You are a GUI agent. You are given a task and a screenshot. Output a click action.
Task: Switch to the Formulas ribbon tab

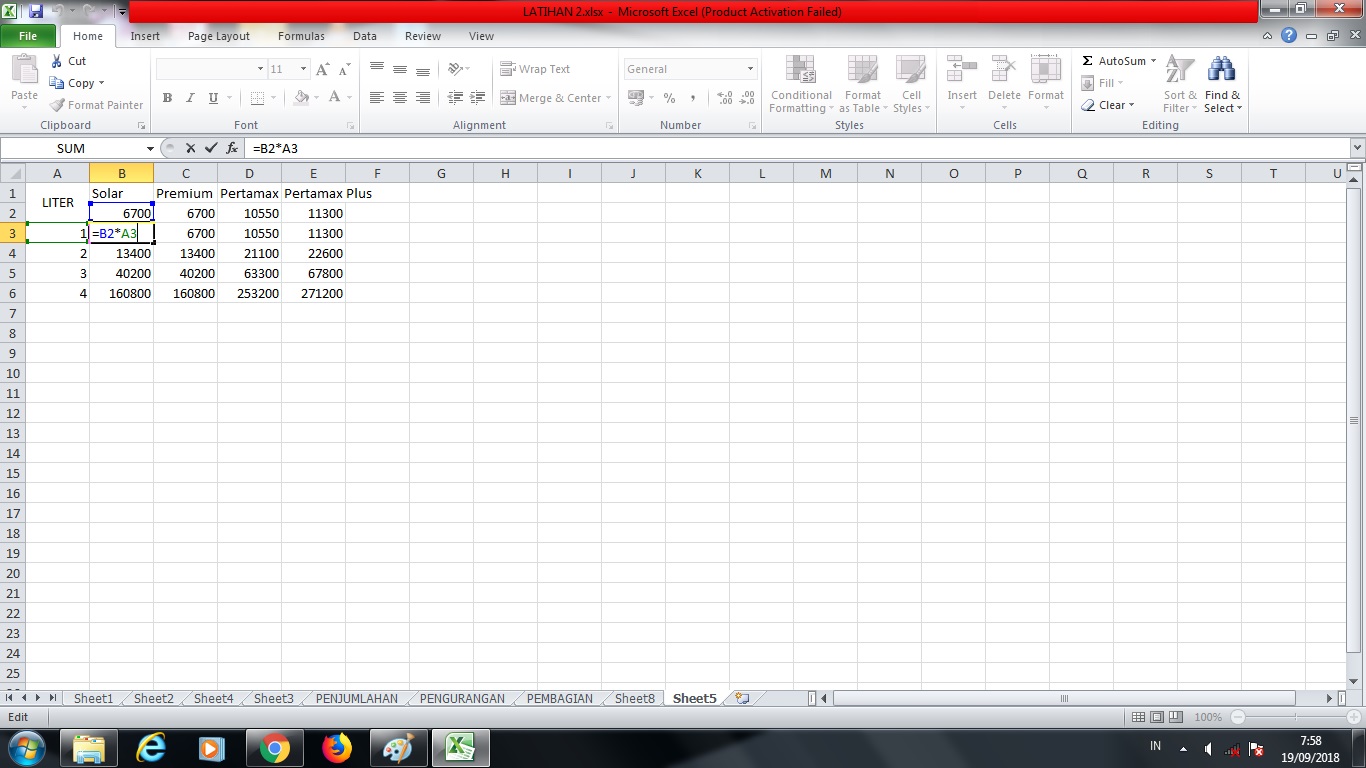click(300, 35)
